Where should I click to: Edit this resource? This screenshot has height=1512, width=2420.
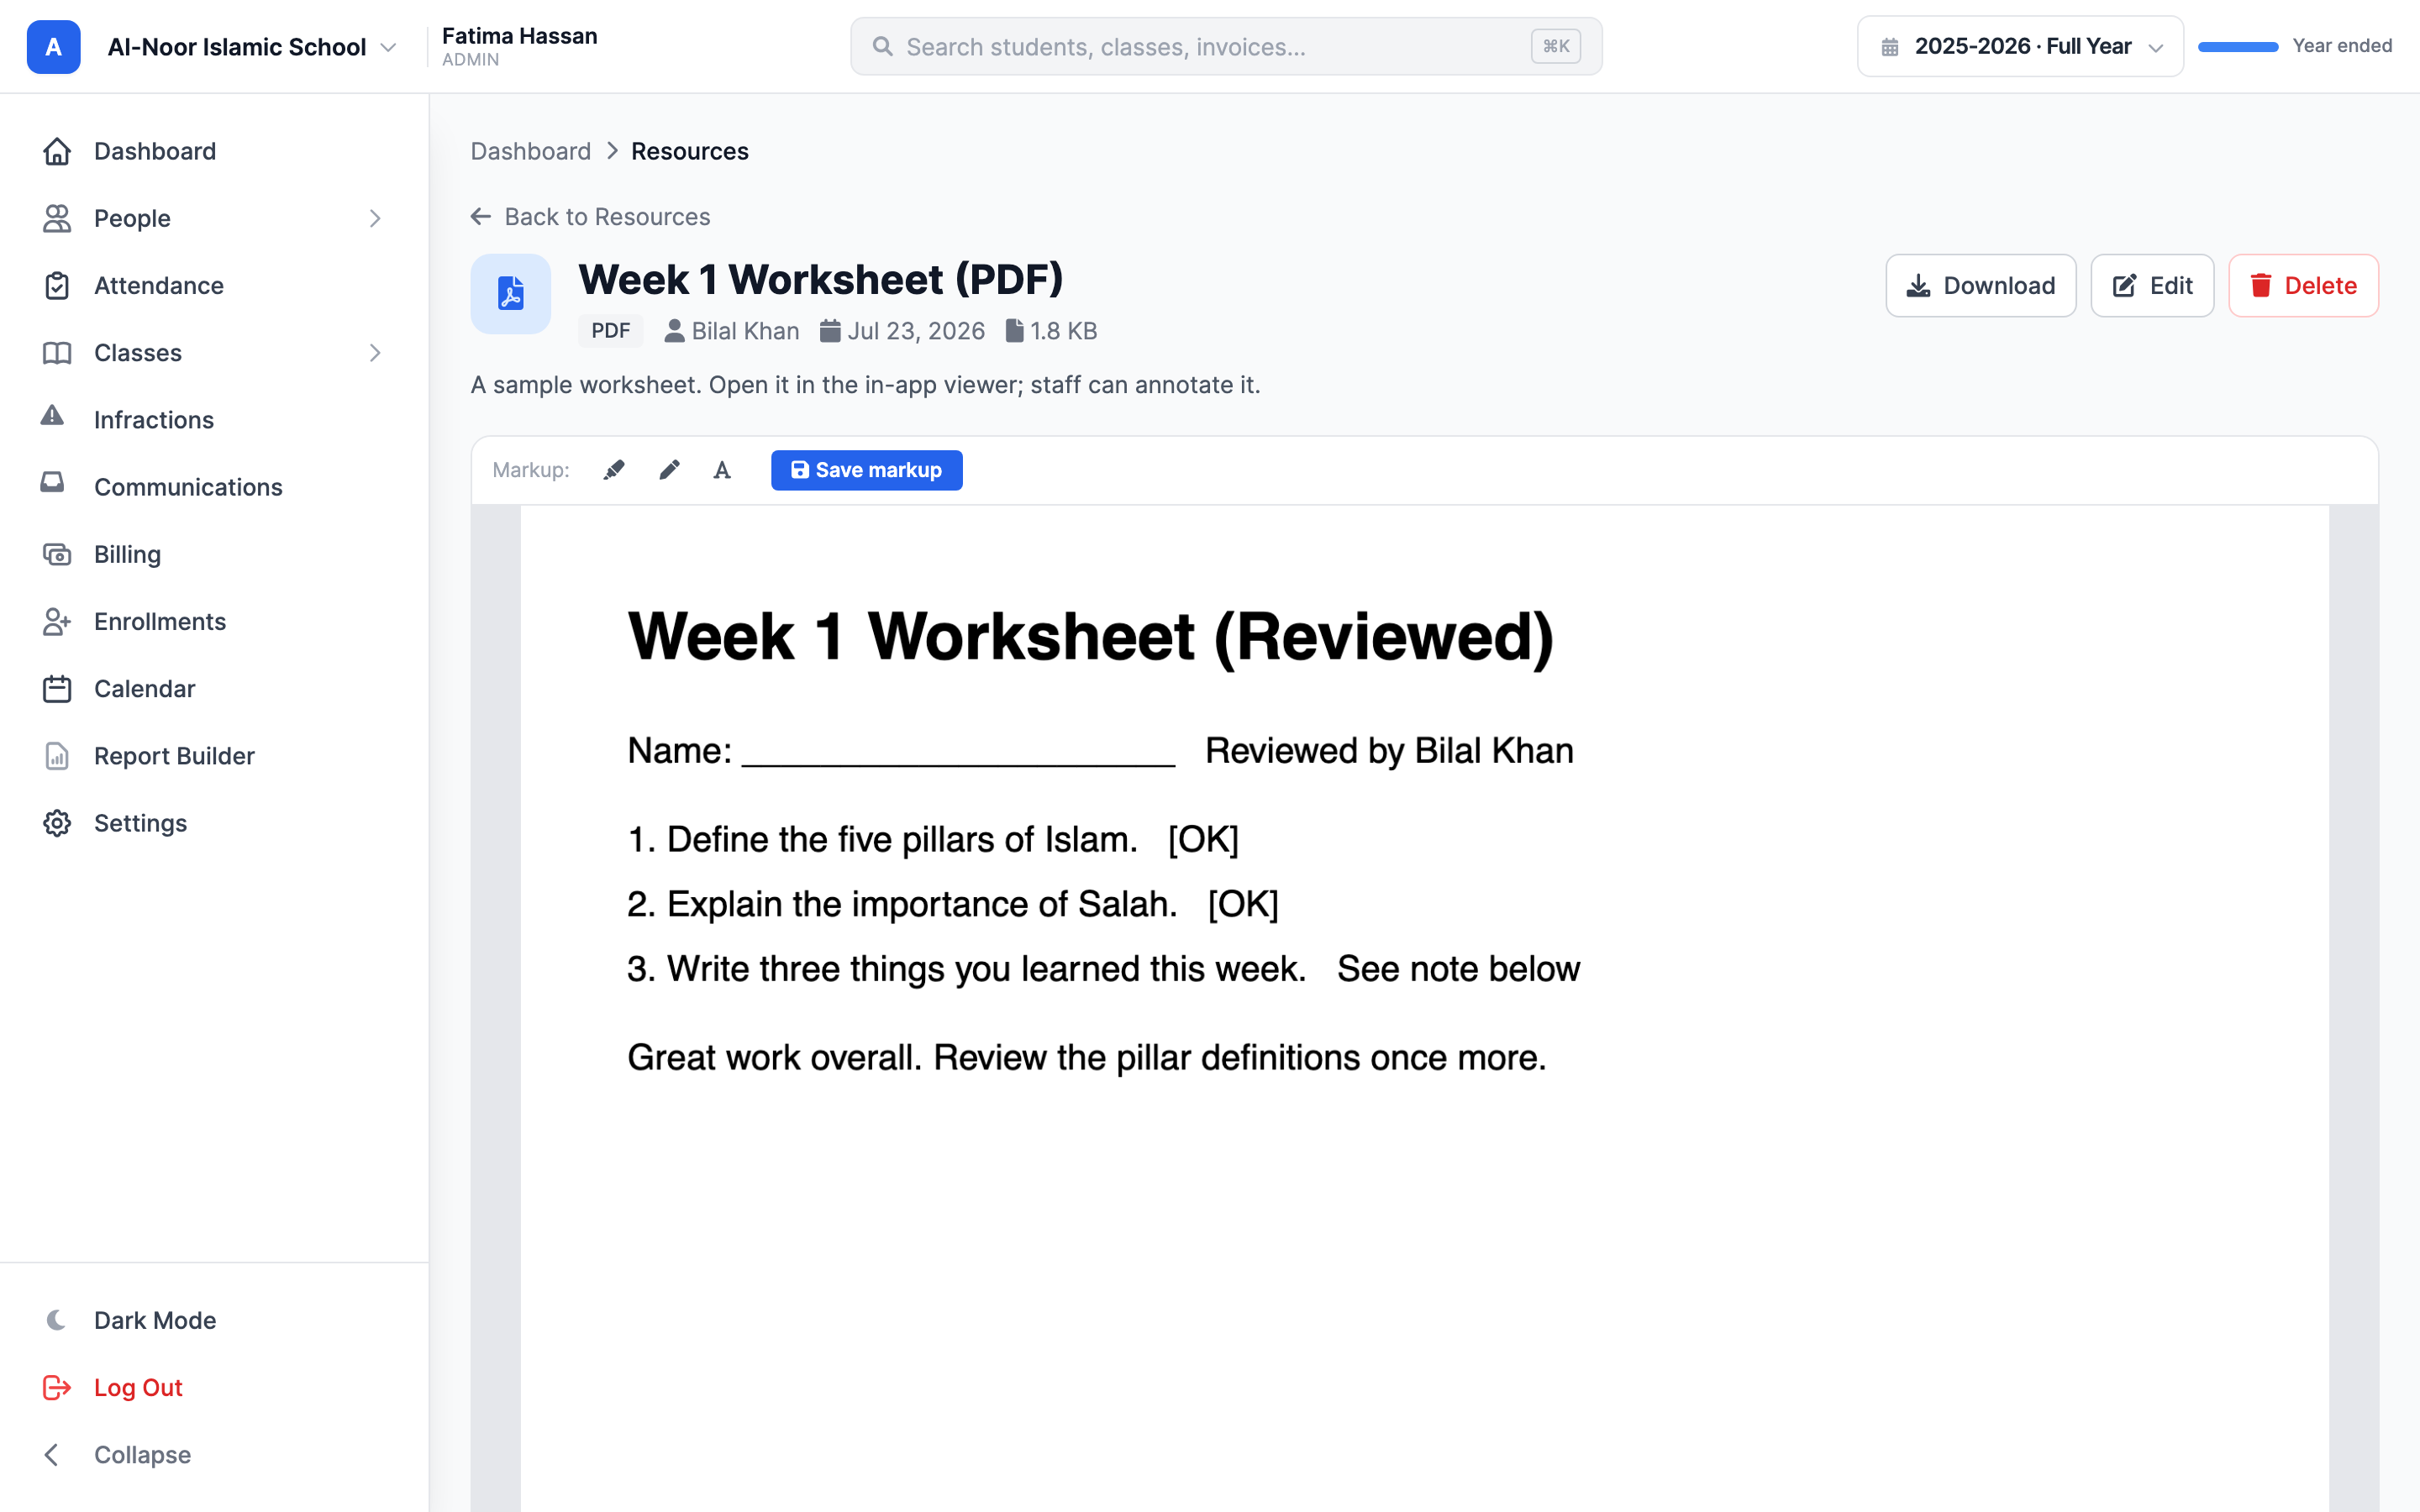pos(2152,286)
